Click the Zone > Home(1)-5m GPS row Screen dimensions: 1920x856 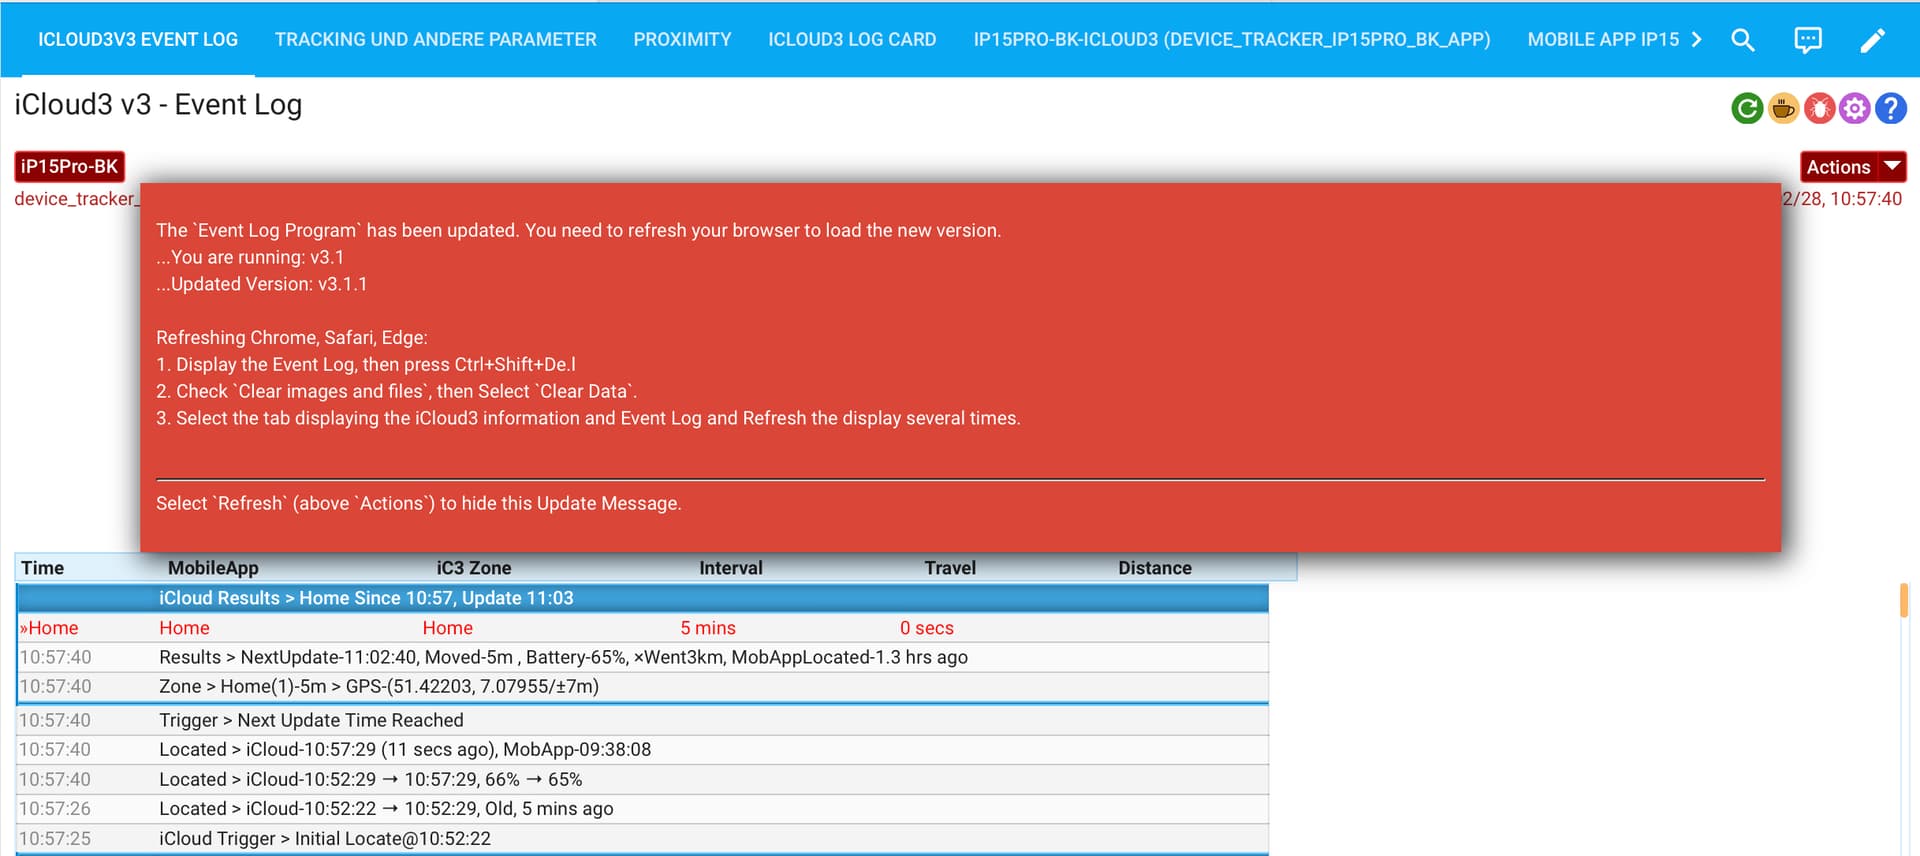point(642,686)
